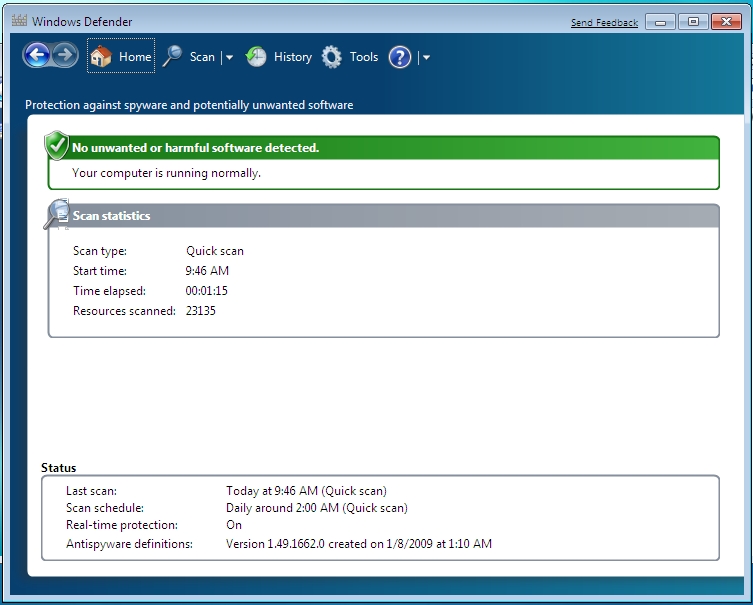753x605 pixels.
Task: Click the start time value '9:46 AM'
Action: tap(207, 271)
